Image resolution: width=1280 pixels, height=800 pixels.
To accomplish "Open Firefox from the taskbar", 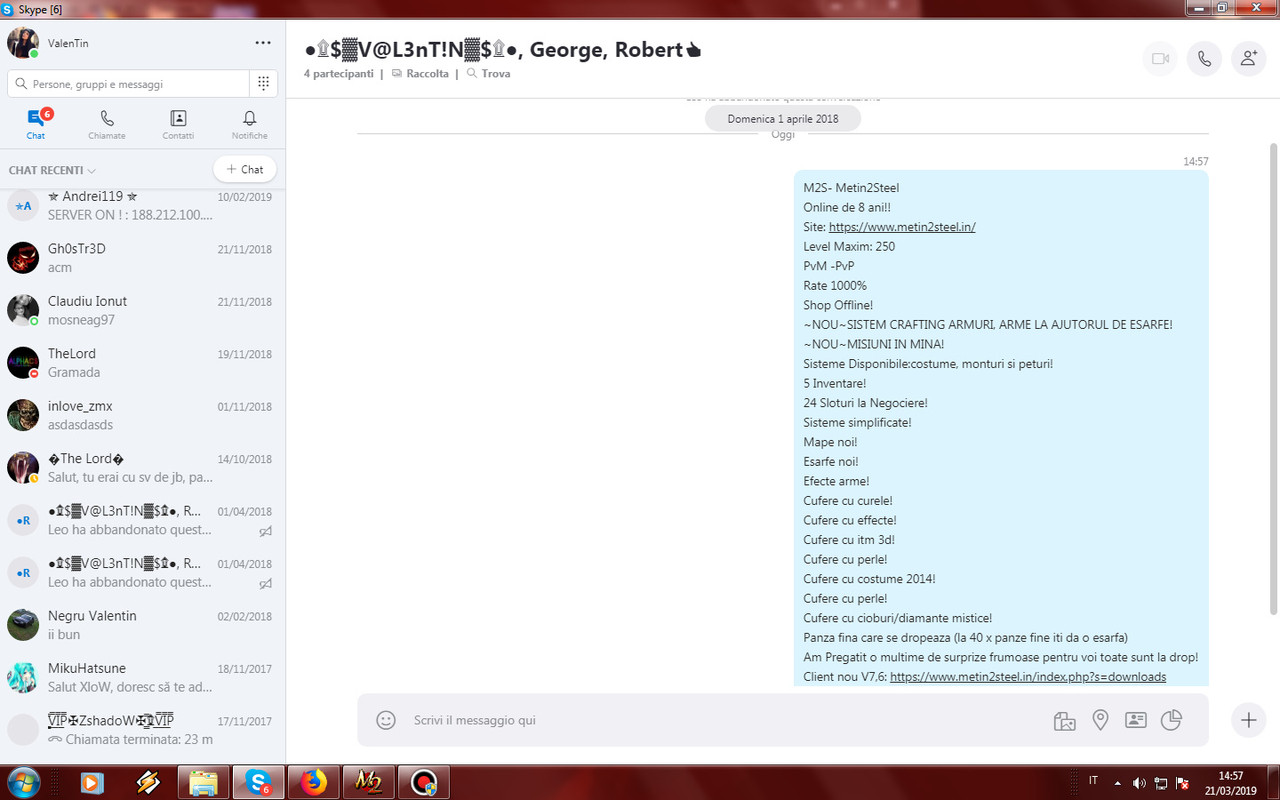I will point(314,782).
